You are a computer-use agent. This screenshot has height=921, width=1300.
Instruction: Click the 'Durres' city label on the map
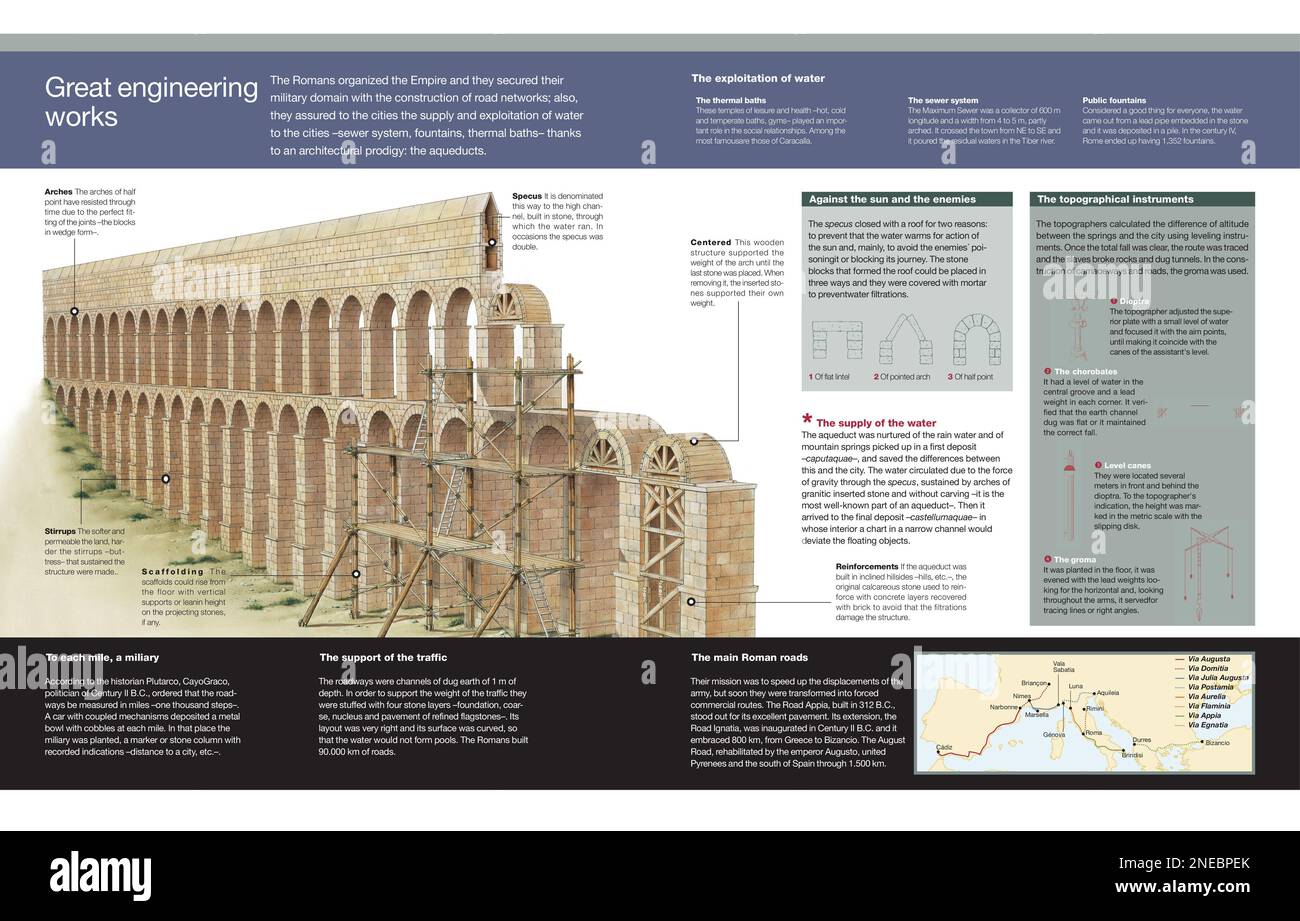point(1141,740)
